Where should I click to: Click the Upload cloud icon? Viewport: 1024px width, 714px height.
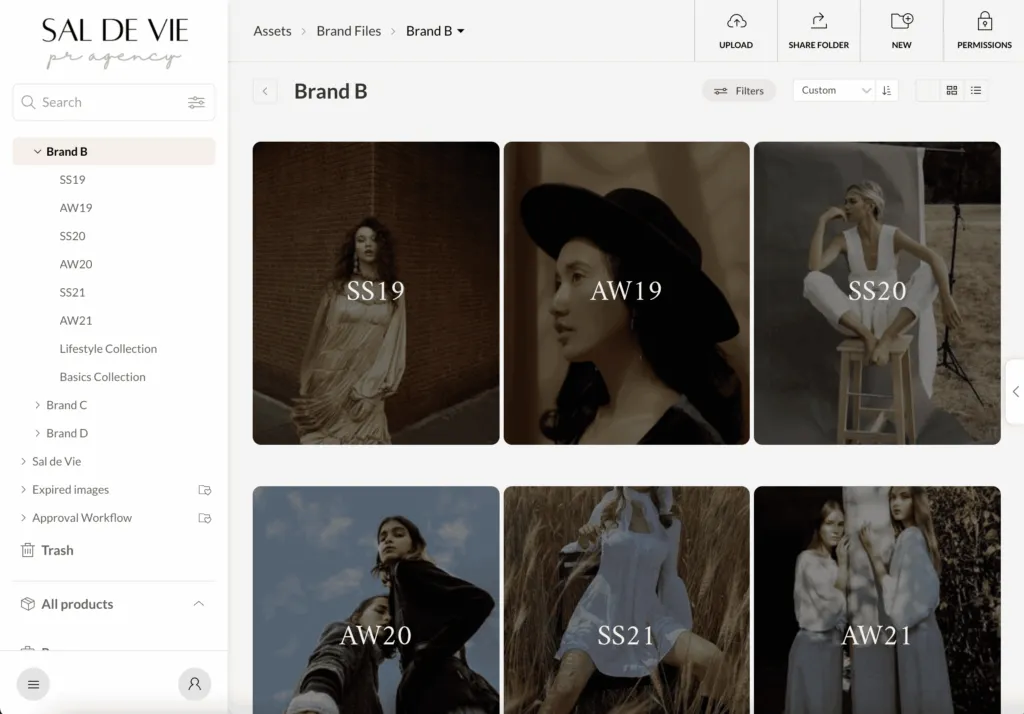pos(736,22)
